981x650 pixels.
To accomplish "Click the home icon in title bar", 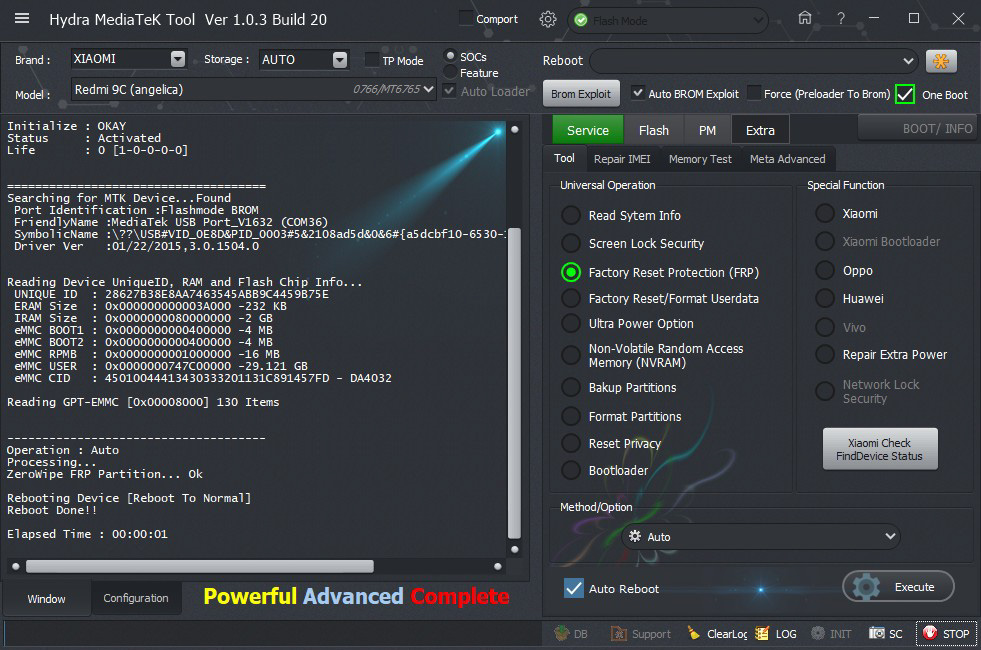I will (x=805, y=18).
